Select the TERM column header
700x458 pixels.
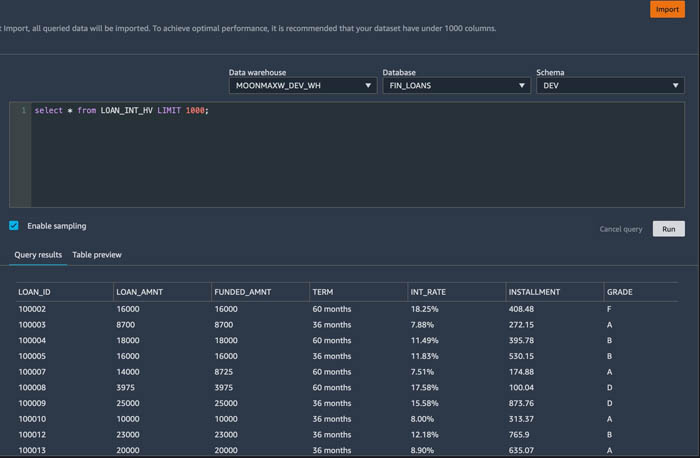(322, 292)
